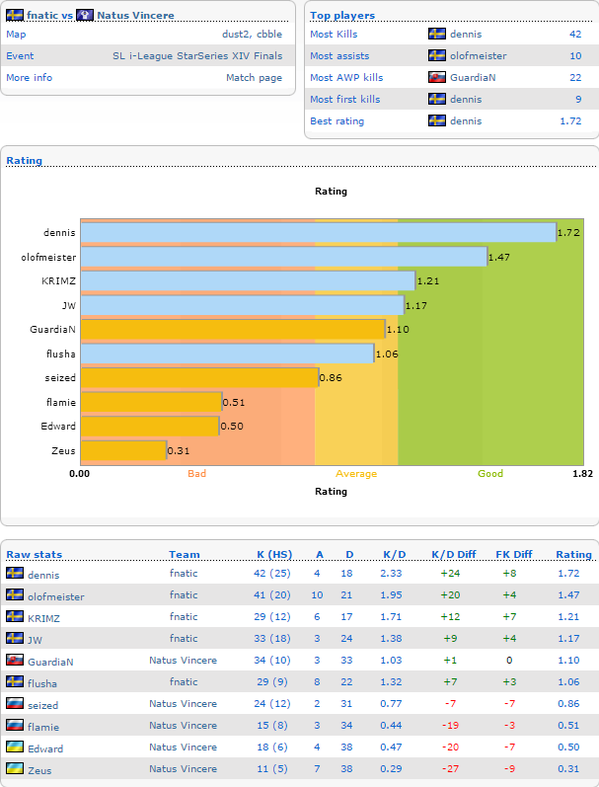The width and height of the screenshot is (599, 787).
Task: Sort raw stats by FK Diff column
Action: click(x=514, y=555)
